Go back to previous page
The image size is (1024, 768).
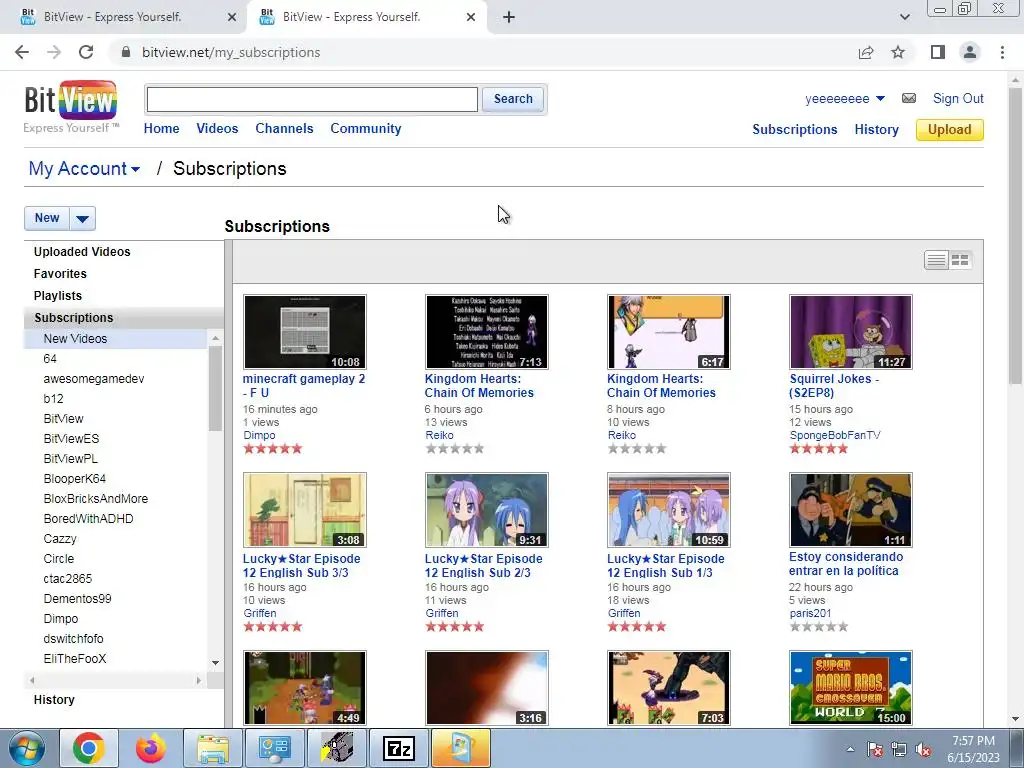(22, 52)
